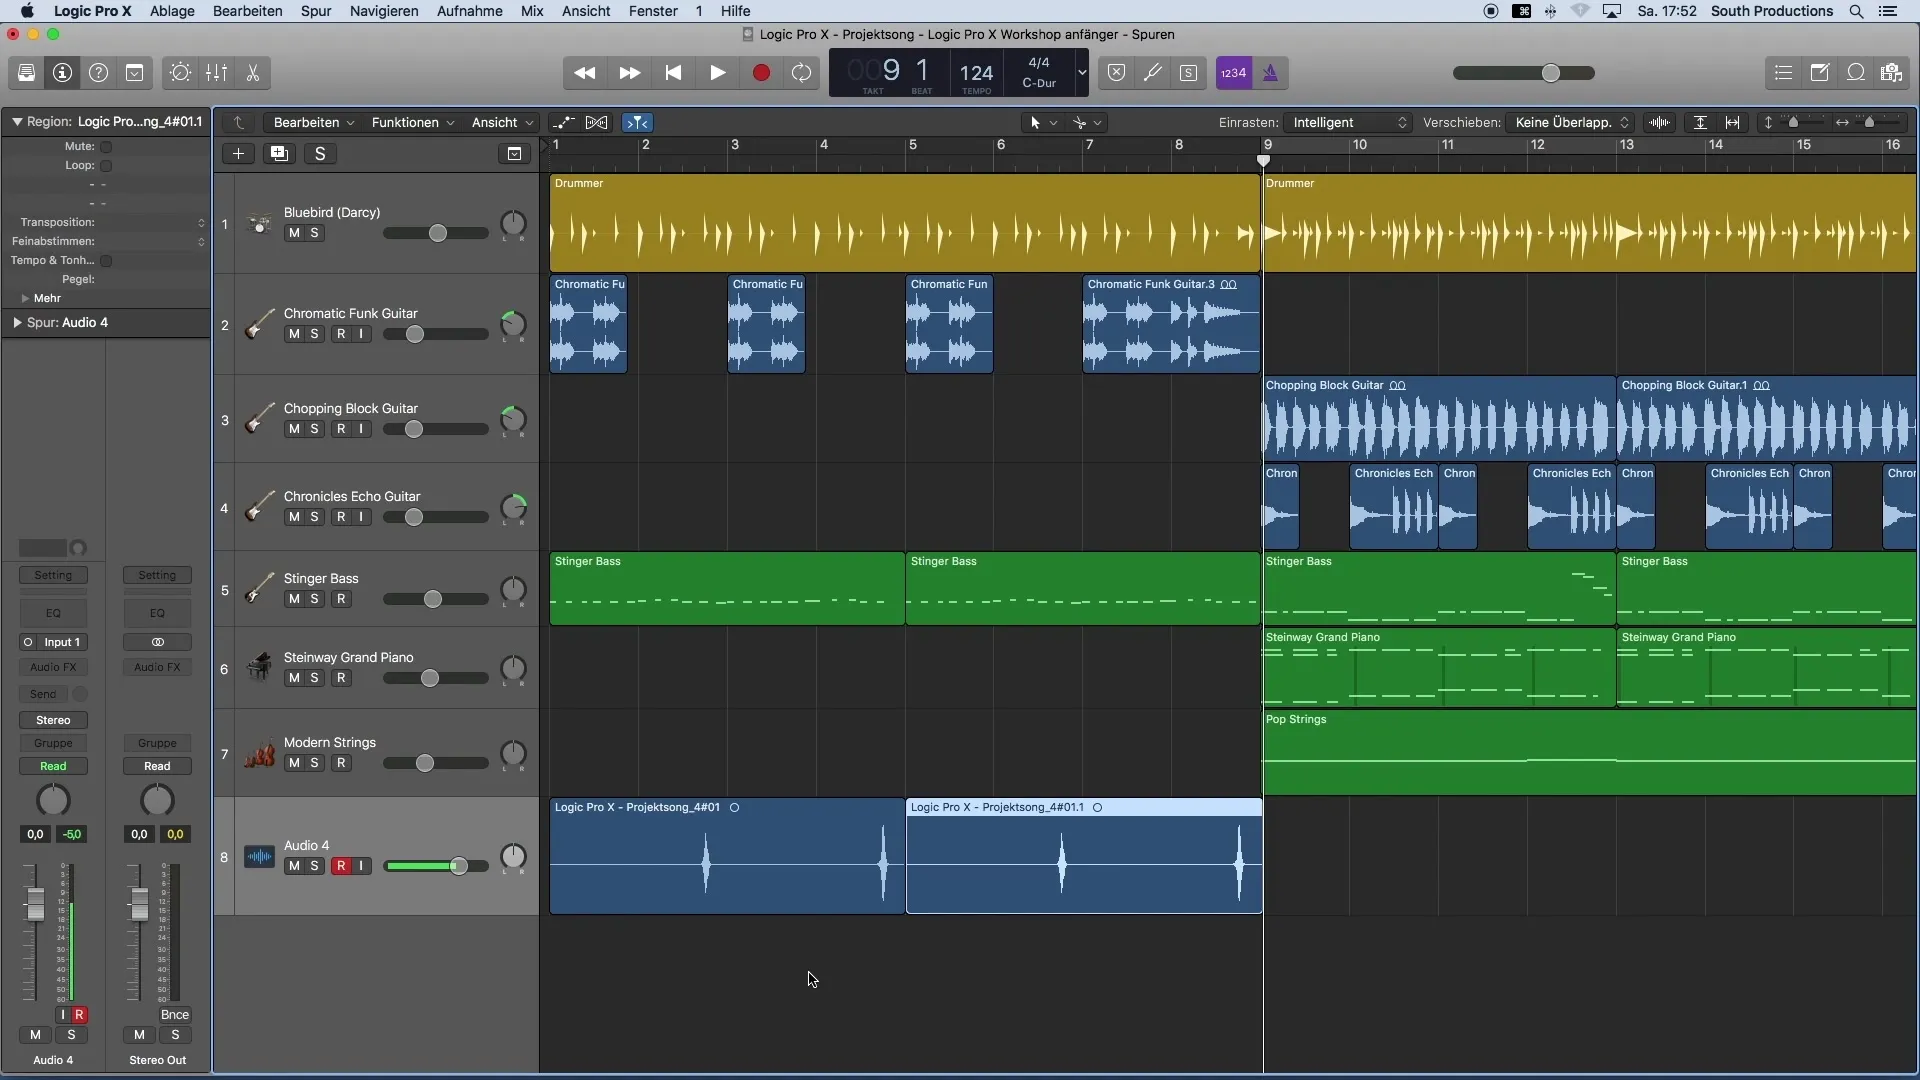Toggle the Tuner icon
This screenshot has height=1080, width=1920.
click(1153, 73)
